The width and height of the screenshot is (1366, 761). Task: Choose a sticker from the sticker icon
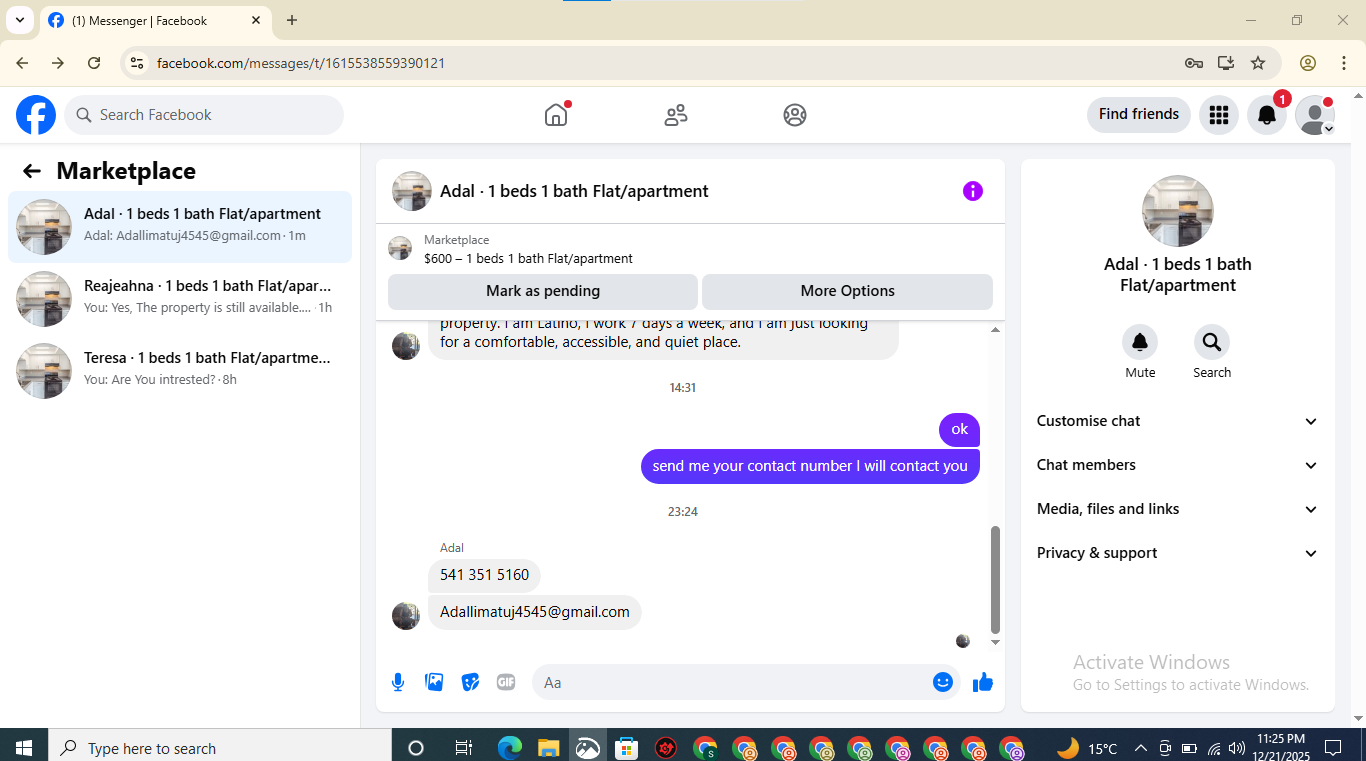point(470,682)
